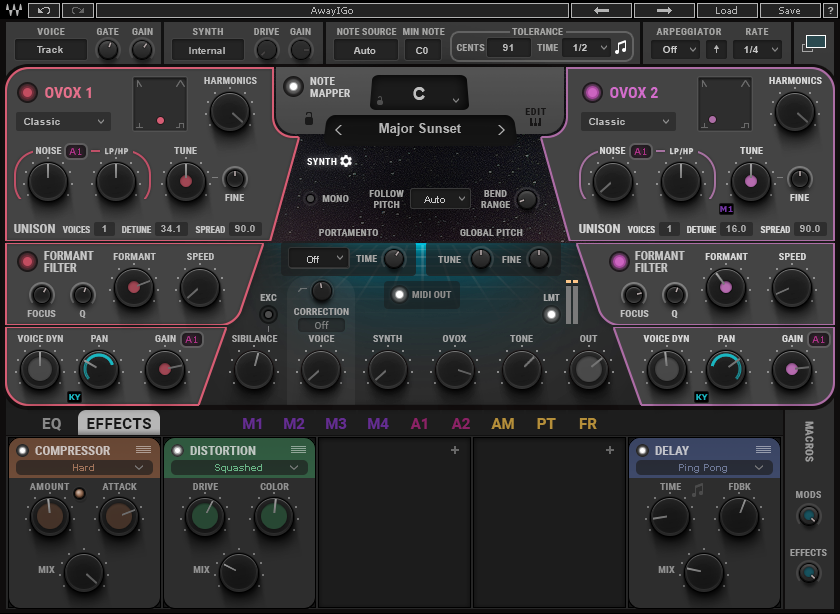Screen dimensions: 840x614
Task: Toggle the tolerance time note sync icon
Action: pyautogui.click(x=621, y=48)
